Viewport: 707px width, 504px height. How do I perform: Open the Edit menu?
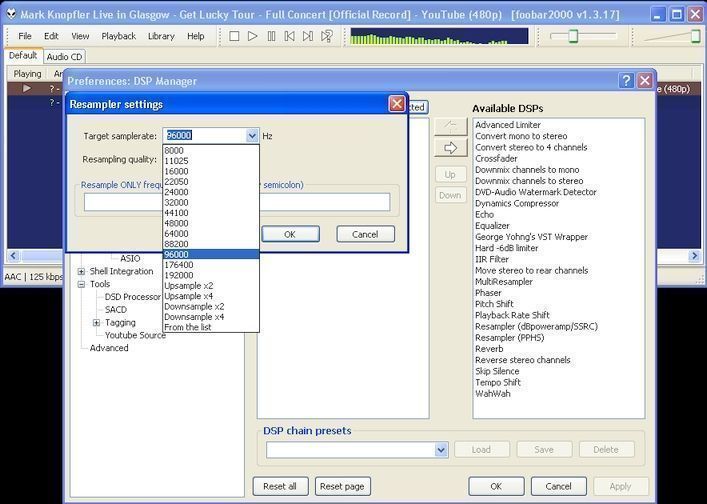pyautogui.click(x=51, y=36)
